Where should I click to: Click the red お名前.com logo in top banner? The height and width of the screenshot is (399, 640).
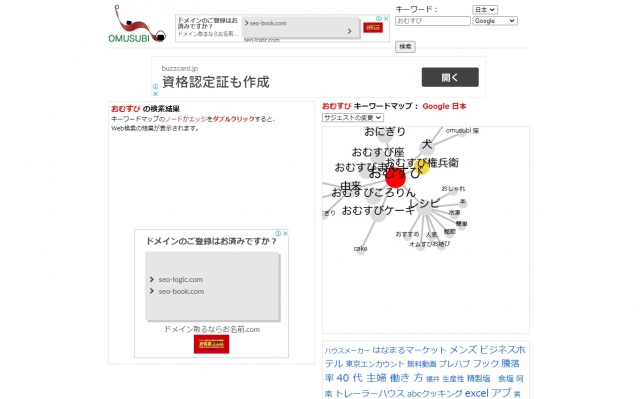click(x=373, y=27)
